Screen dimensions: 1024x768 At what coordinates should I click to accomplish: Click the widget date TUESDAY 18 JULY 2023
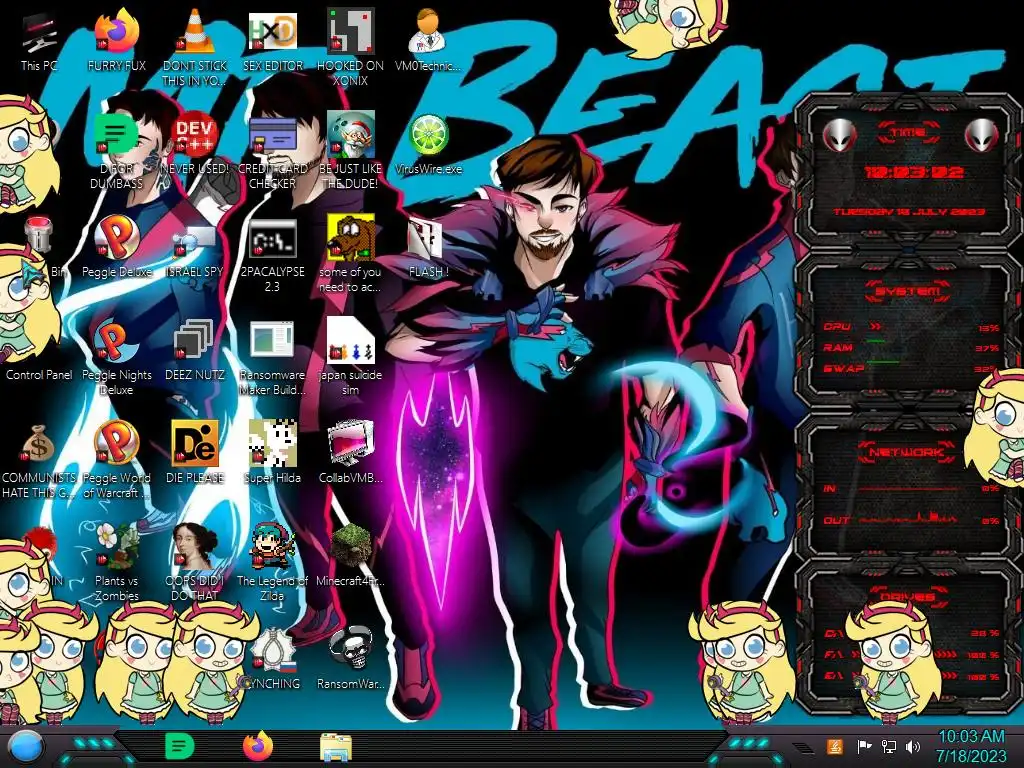coord(908,212)
